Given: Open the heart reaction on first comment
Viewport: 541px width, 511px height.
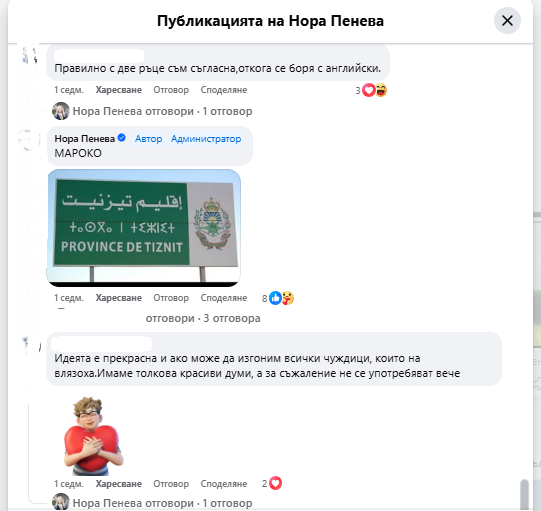Looking at the screenshot, I should tap(368, 90).
